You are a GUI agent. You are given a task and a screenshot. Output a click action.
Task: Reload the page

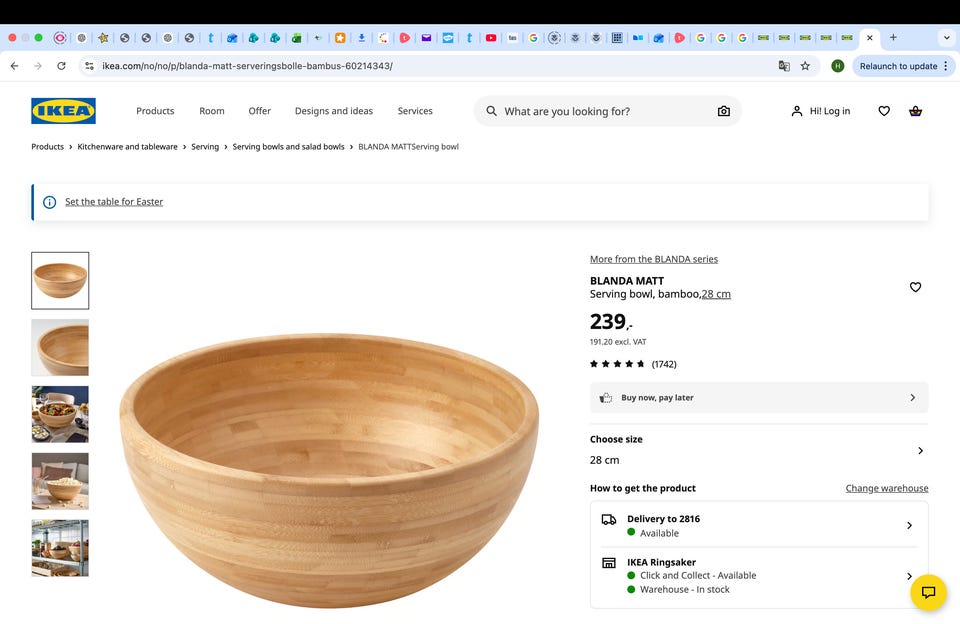(61, 66)
